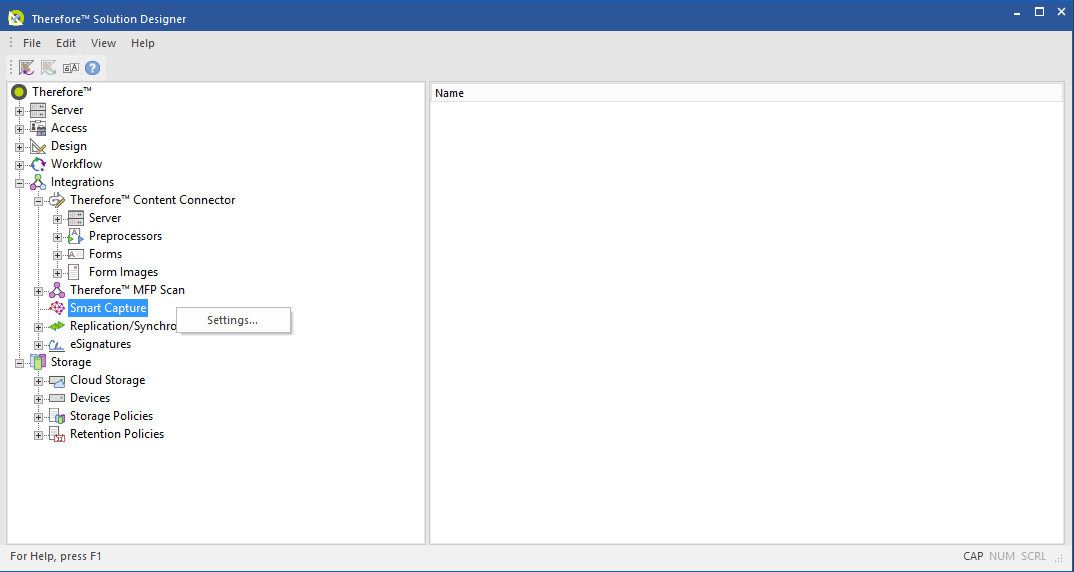1074x572 pixels.
Task: Click the Therefore root node icon
Action: coord(19,92)
